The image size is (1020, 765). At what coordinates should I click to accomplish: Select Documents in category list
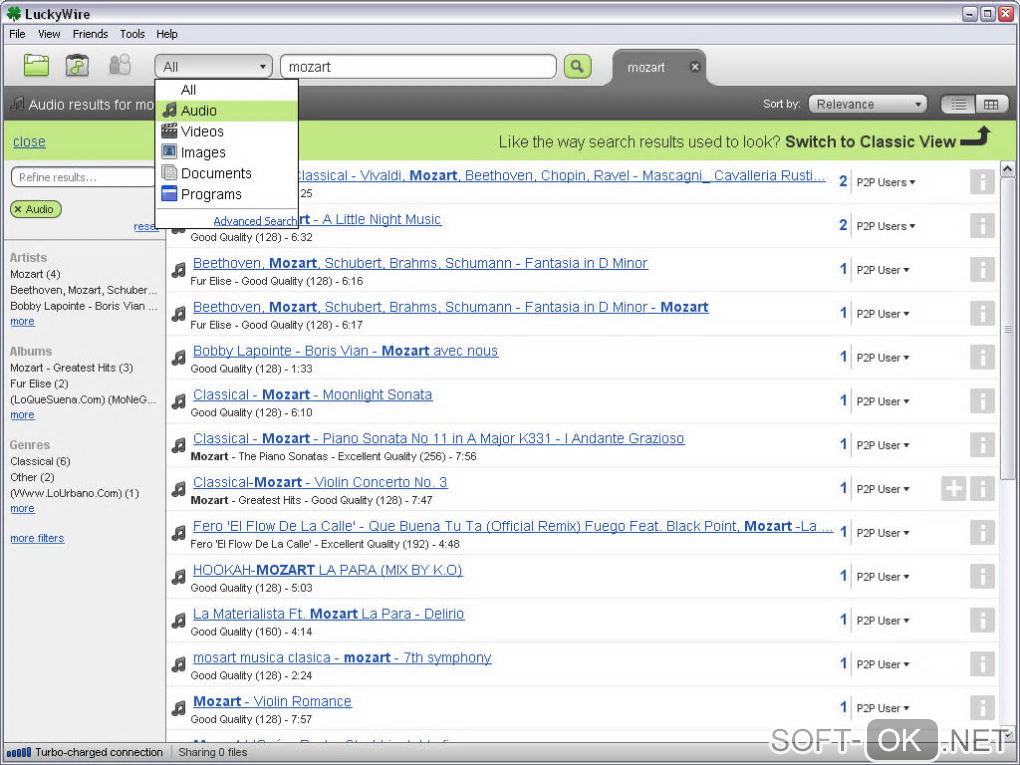[x=226, y=173]
